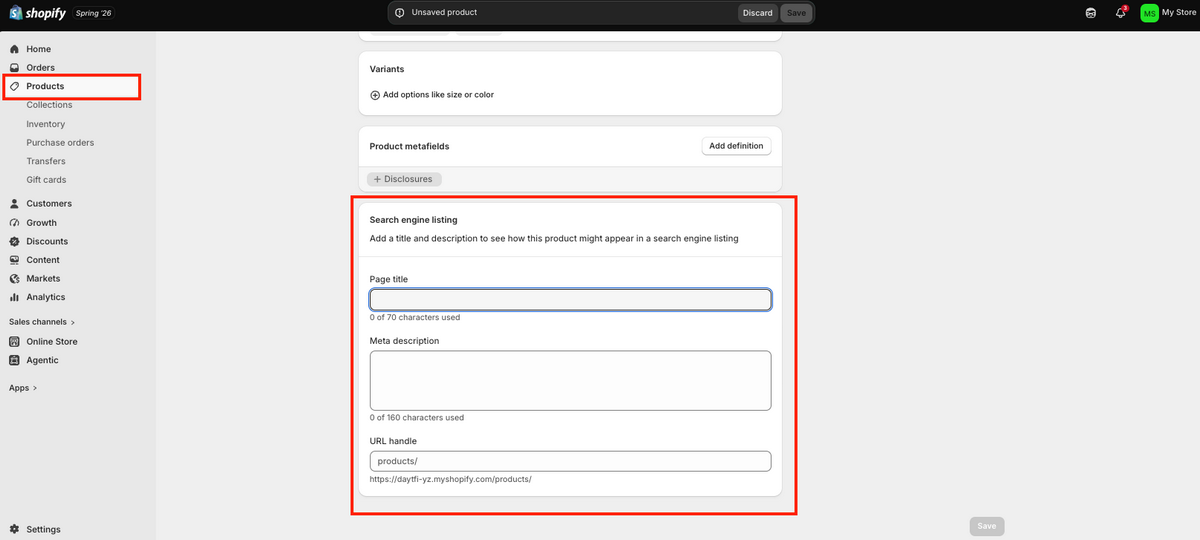Click Add definition in Product metafields
Viewport: 1200px width, 540px height.
click(x=736, y=146)
